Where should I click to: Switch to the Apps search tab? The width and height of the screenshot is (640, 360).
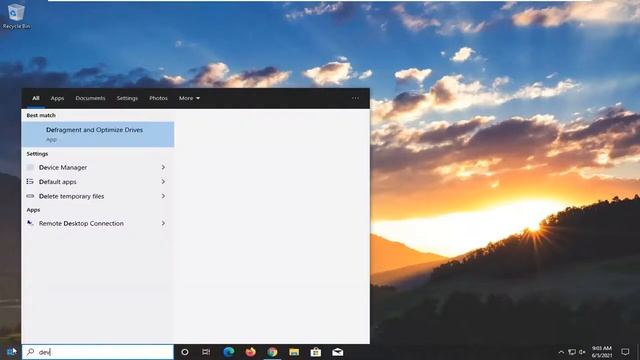click(x=57, y=98)
